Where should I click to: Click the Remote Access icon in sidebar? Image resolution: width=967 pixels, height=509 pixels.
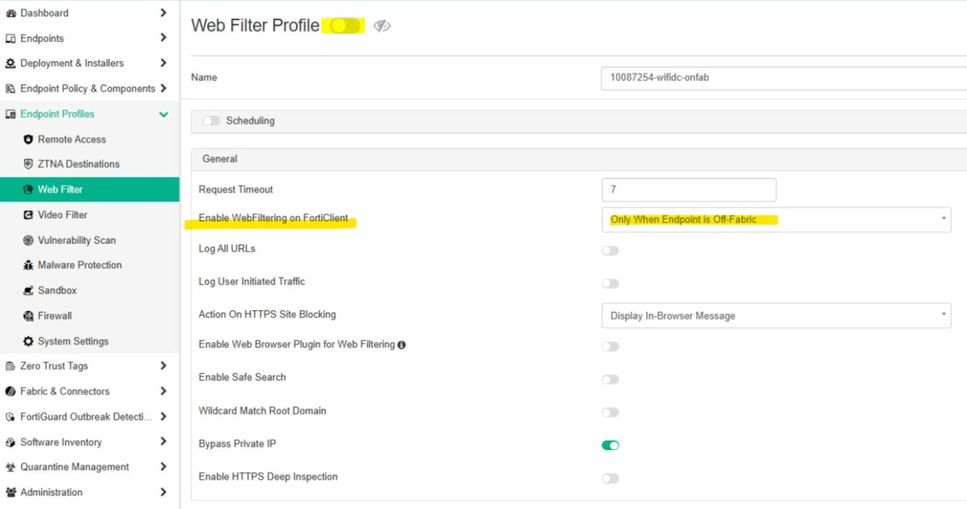29,139
